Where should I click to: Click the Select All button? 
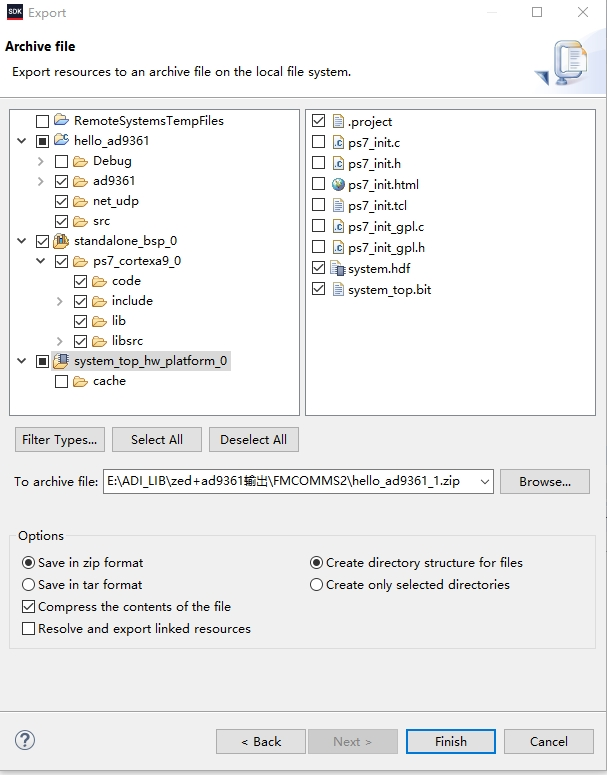pos(157,439)
